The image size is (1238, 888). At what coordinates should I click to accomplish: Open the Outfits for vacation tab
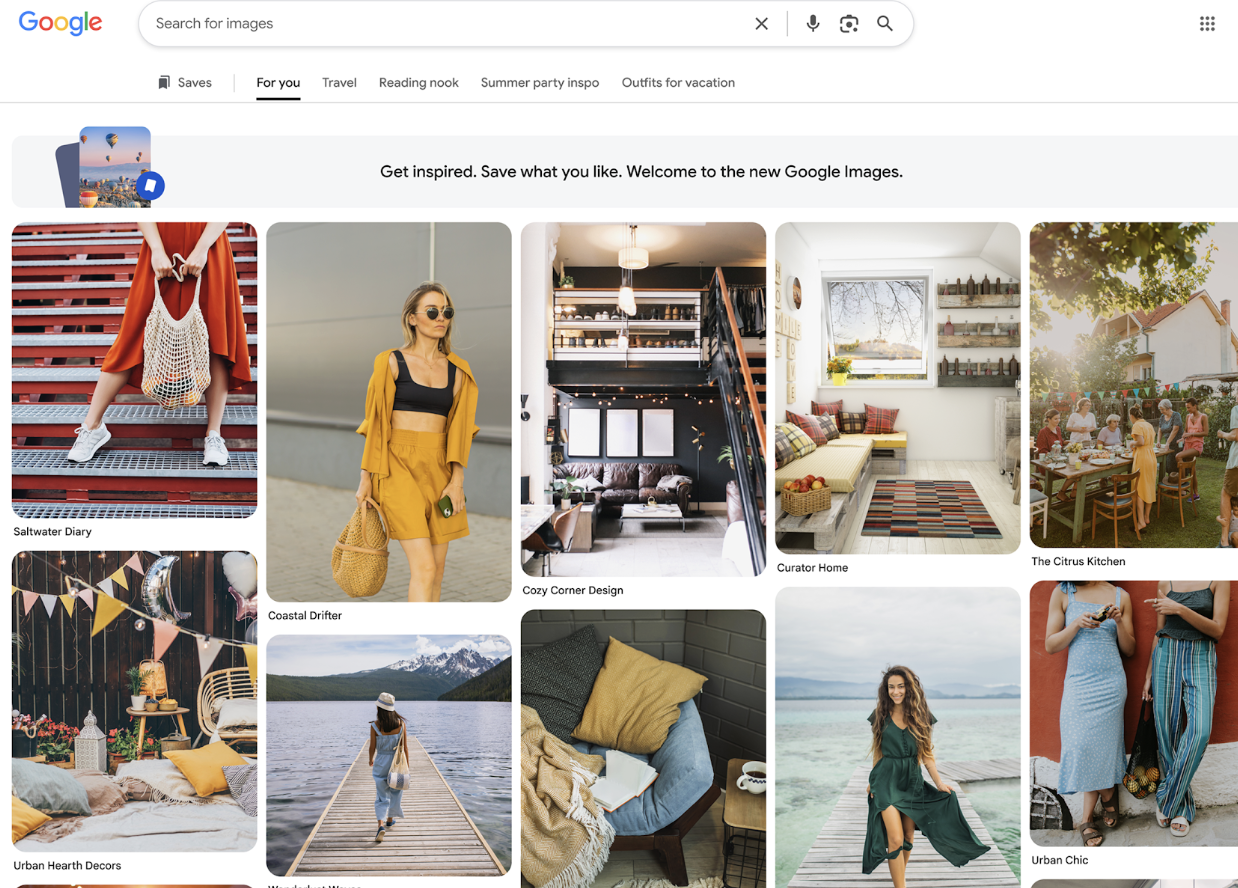pyautogui.click(x=678, y=83)
